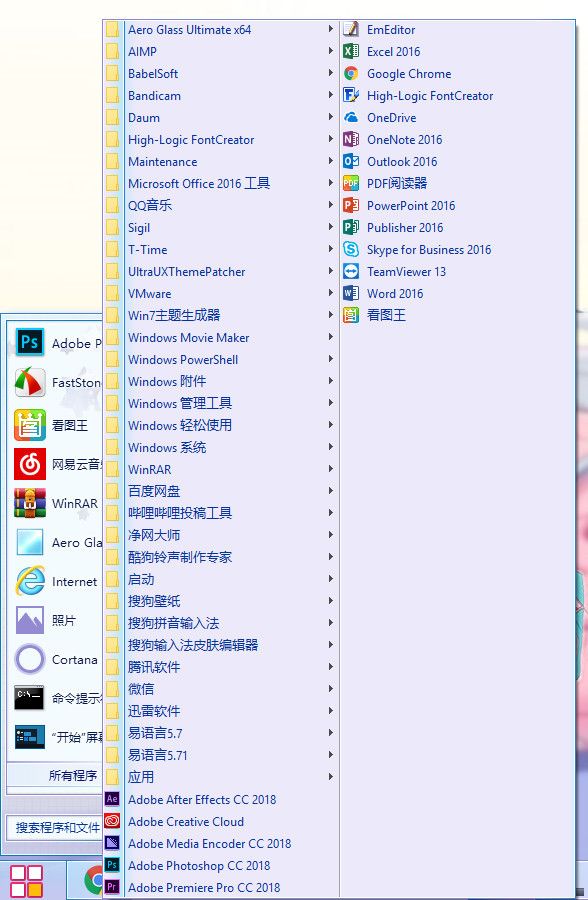
Task: Launch Adobe Premiere Pro CC 2018
Action: tap(221, 887)
